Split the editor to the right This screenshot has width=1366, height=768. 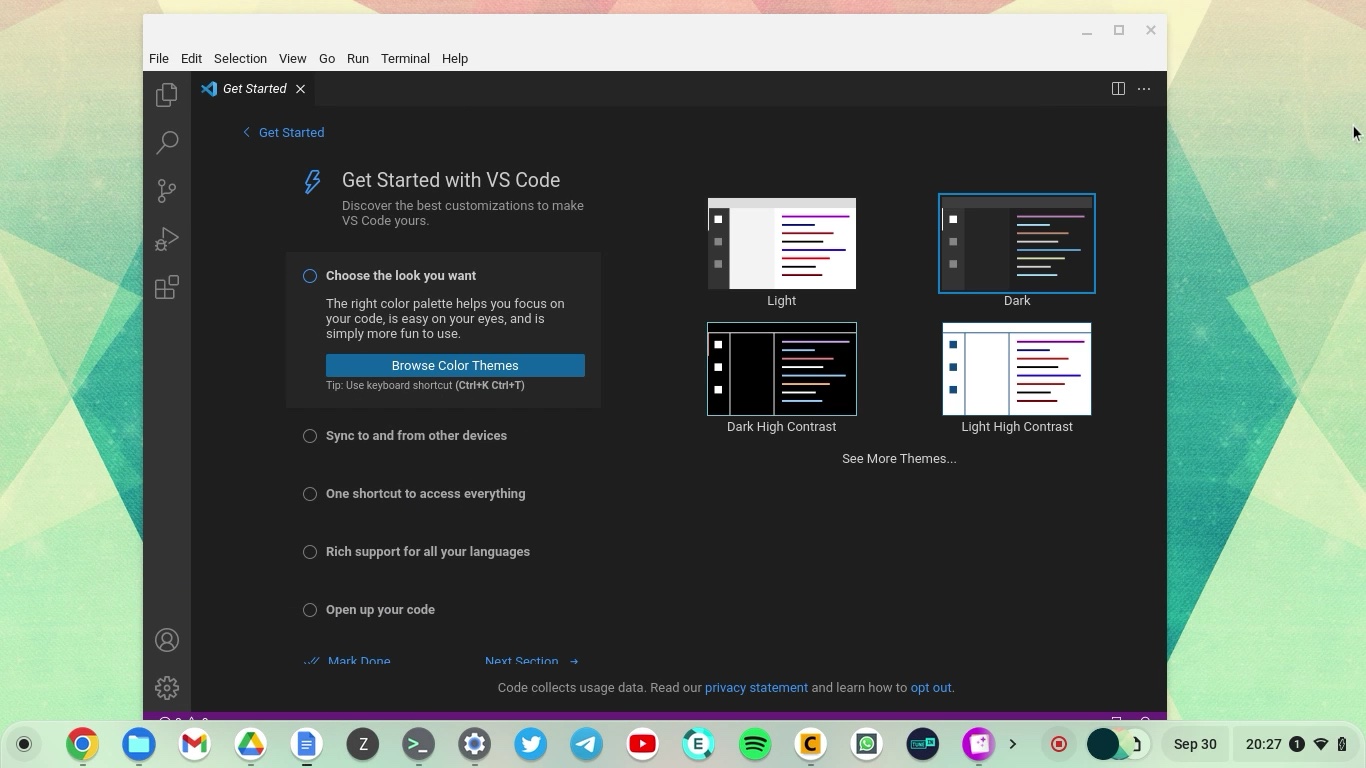pyautogui.click(x=1118, y=89)
